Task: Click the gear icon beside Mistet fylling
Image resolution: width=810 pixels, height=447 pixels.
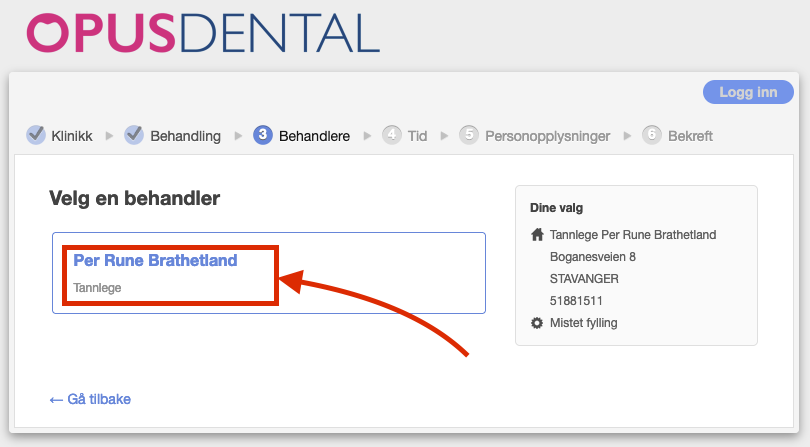Action: 537,323
